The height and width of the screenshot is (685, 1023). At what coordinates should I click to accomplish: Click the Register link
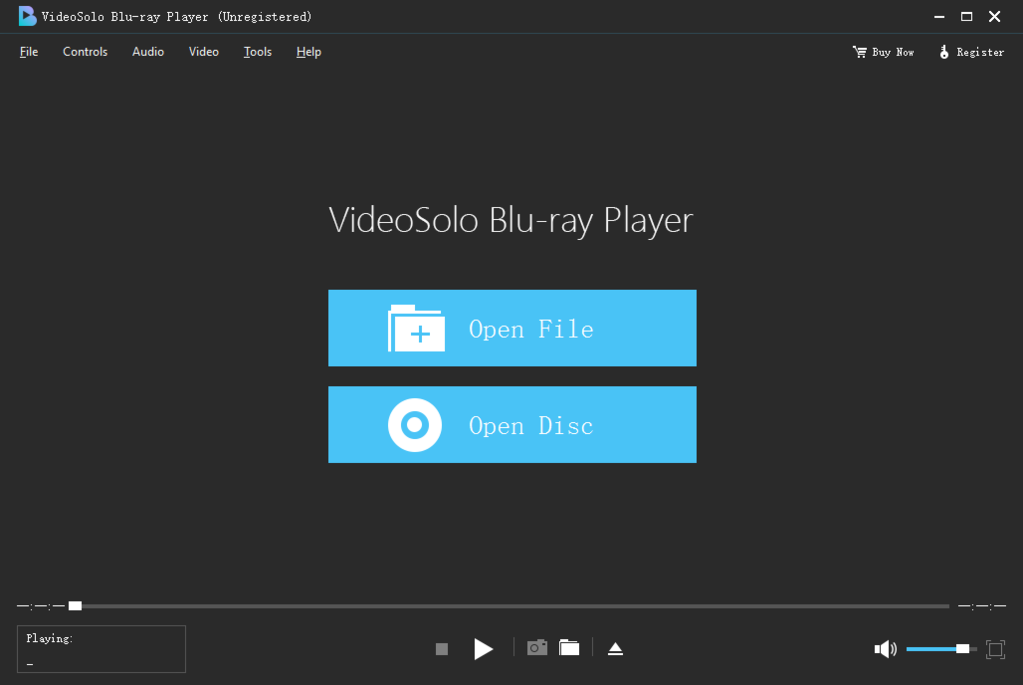(971, 52)
